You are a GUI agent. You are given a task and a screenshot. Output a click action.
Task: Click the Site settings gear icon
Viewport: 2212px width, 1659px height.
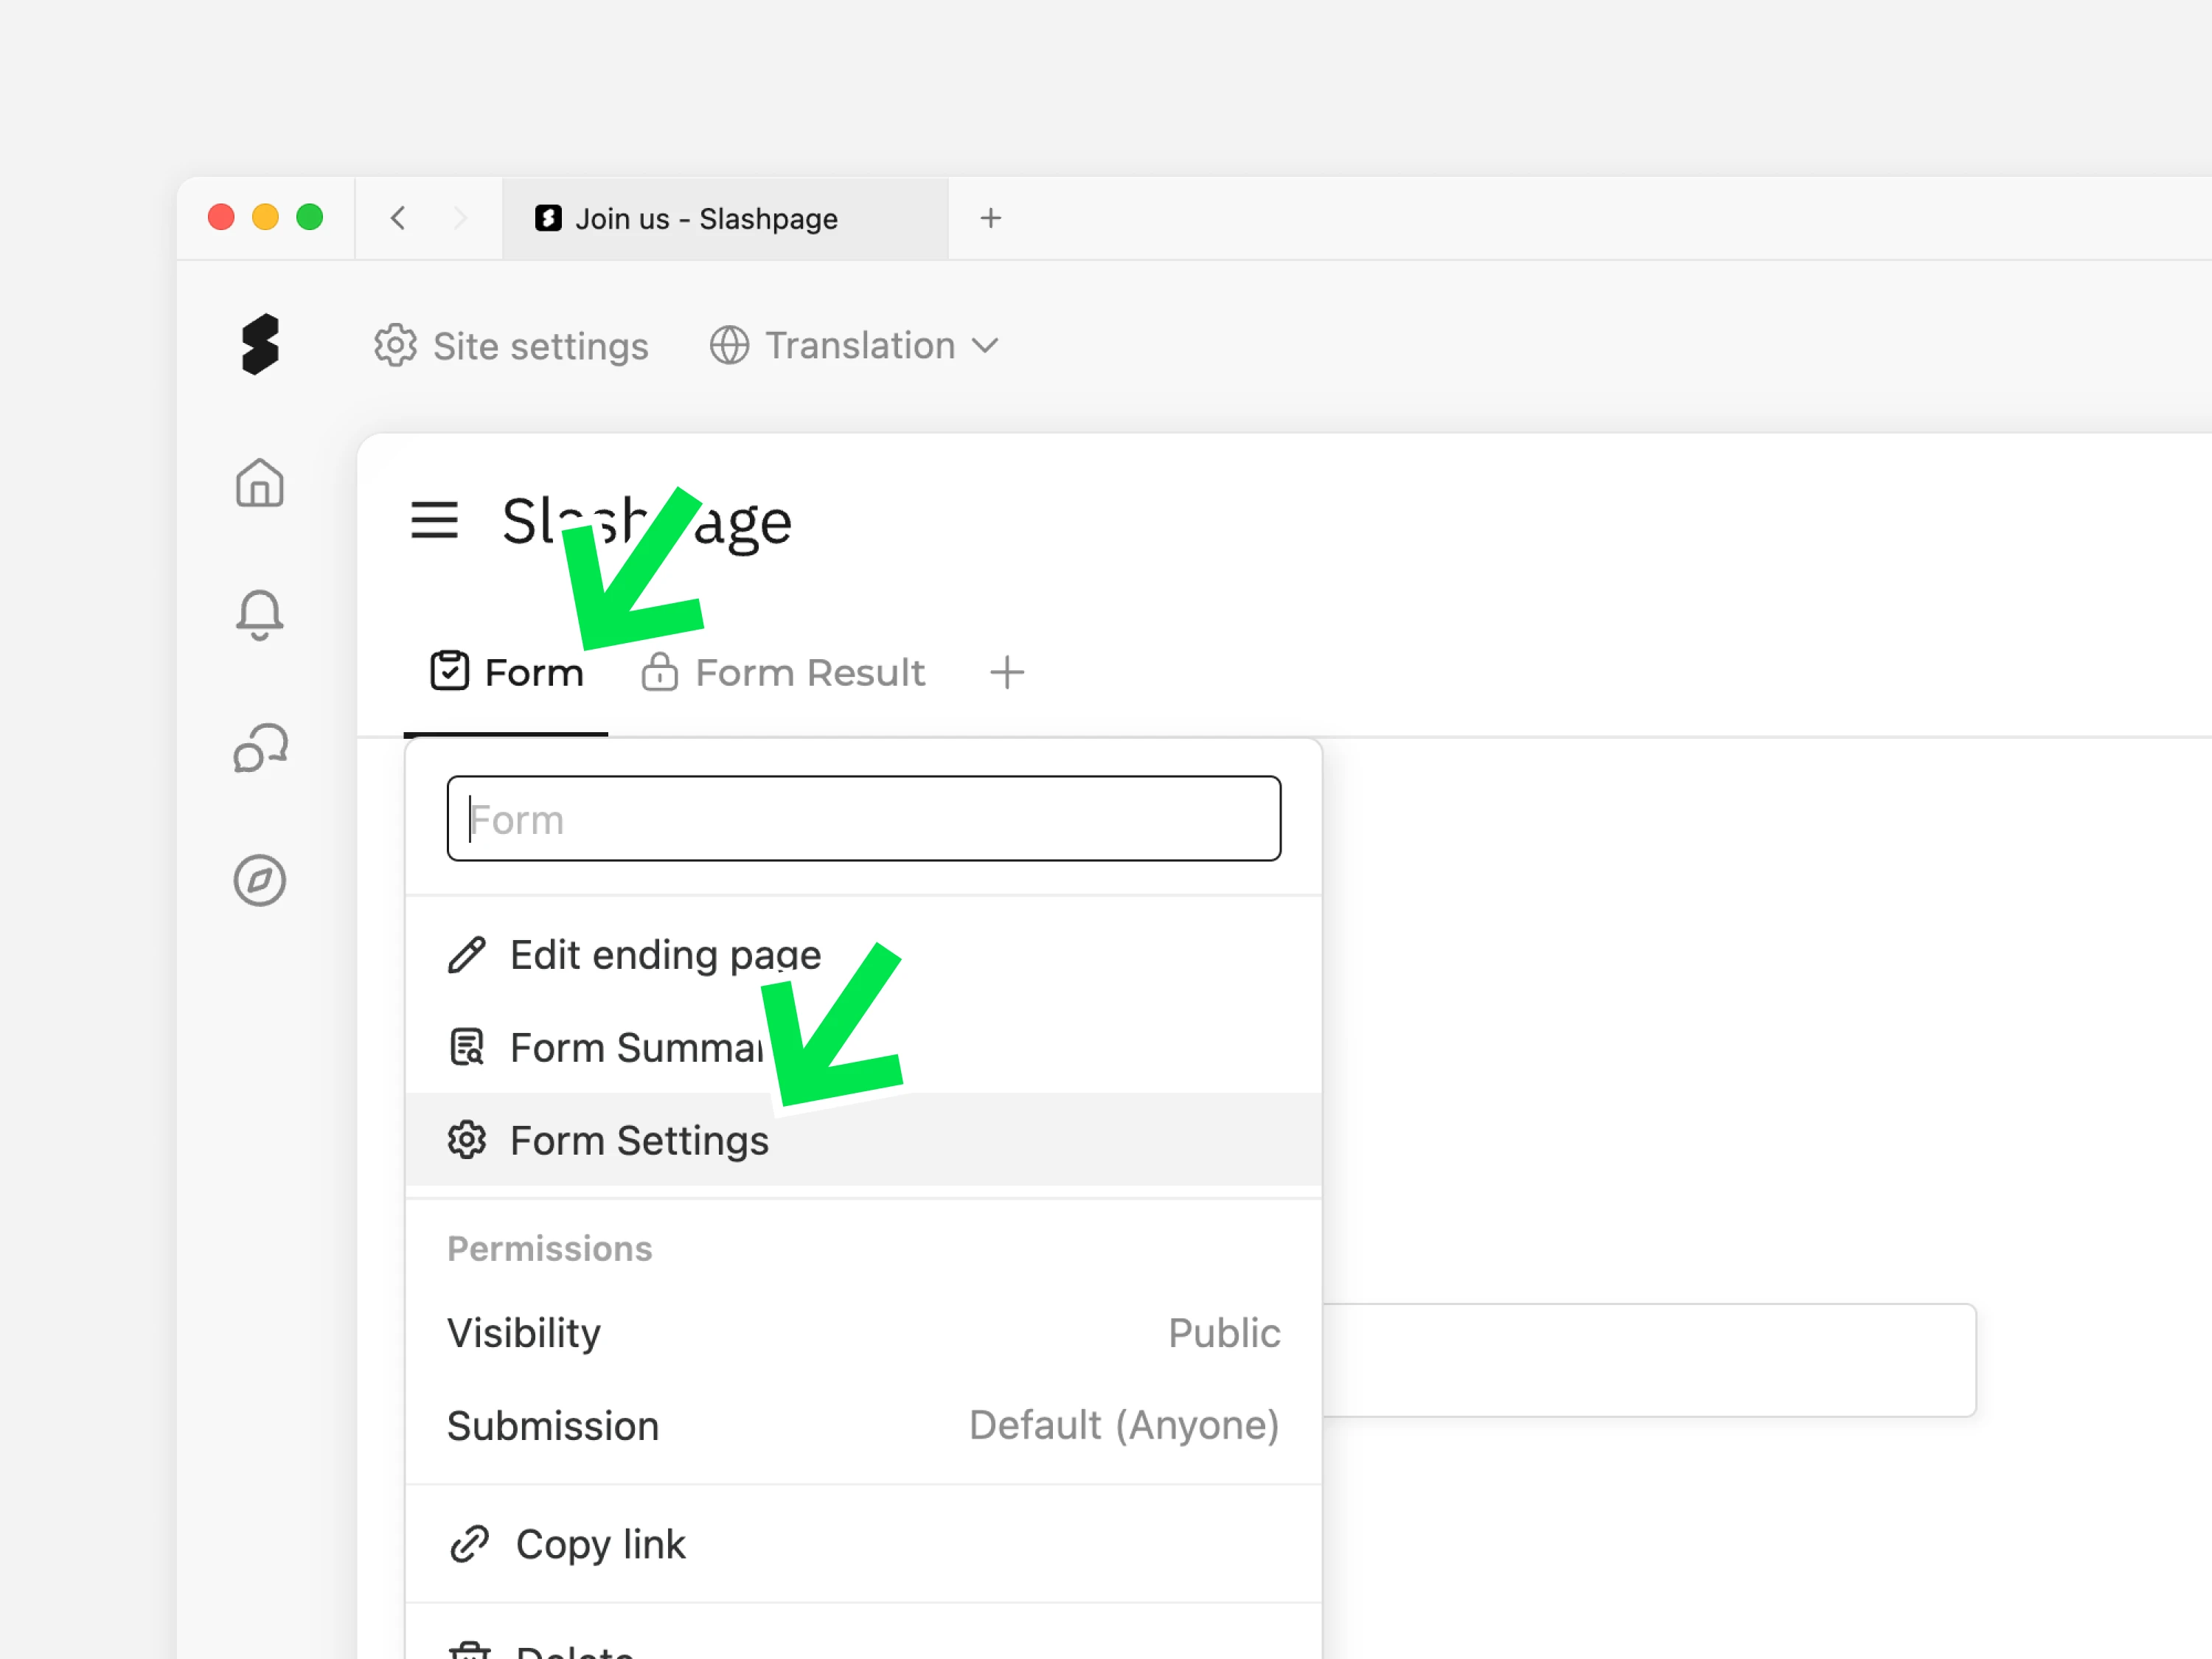click(395, 345)
